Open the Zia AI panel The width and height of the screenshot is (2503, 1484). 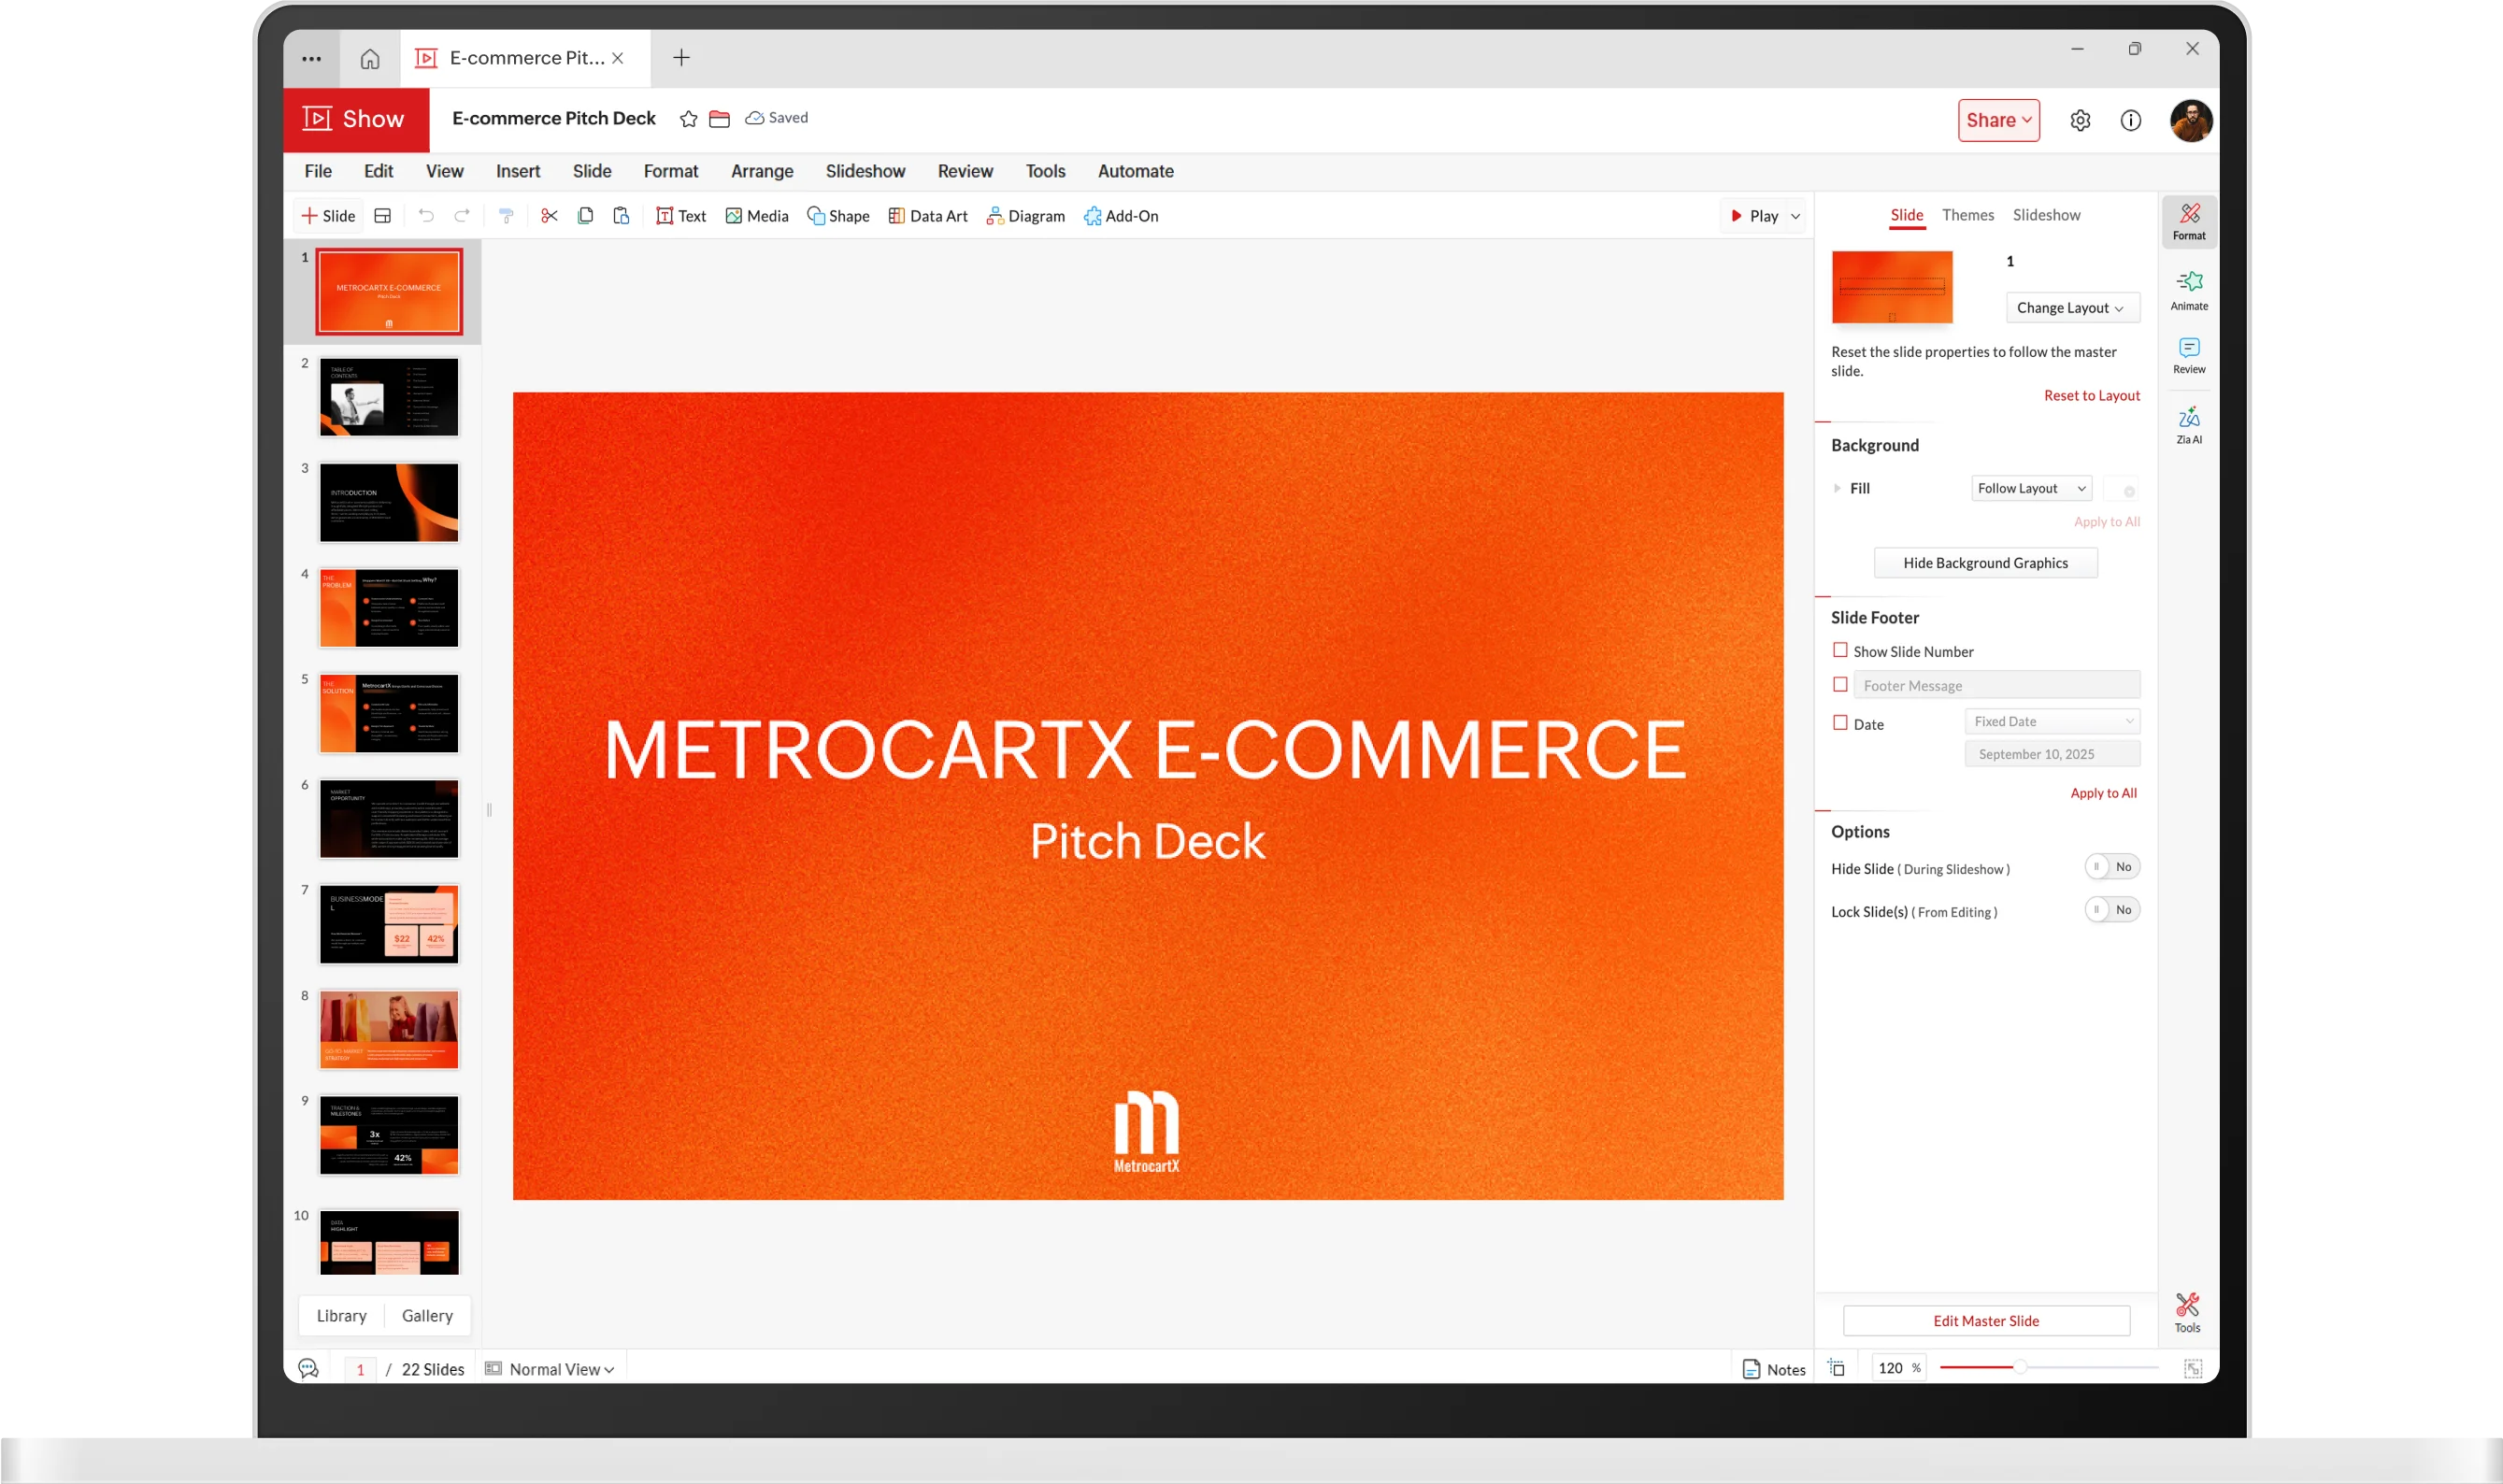coord(2188,424)
